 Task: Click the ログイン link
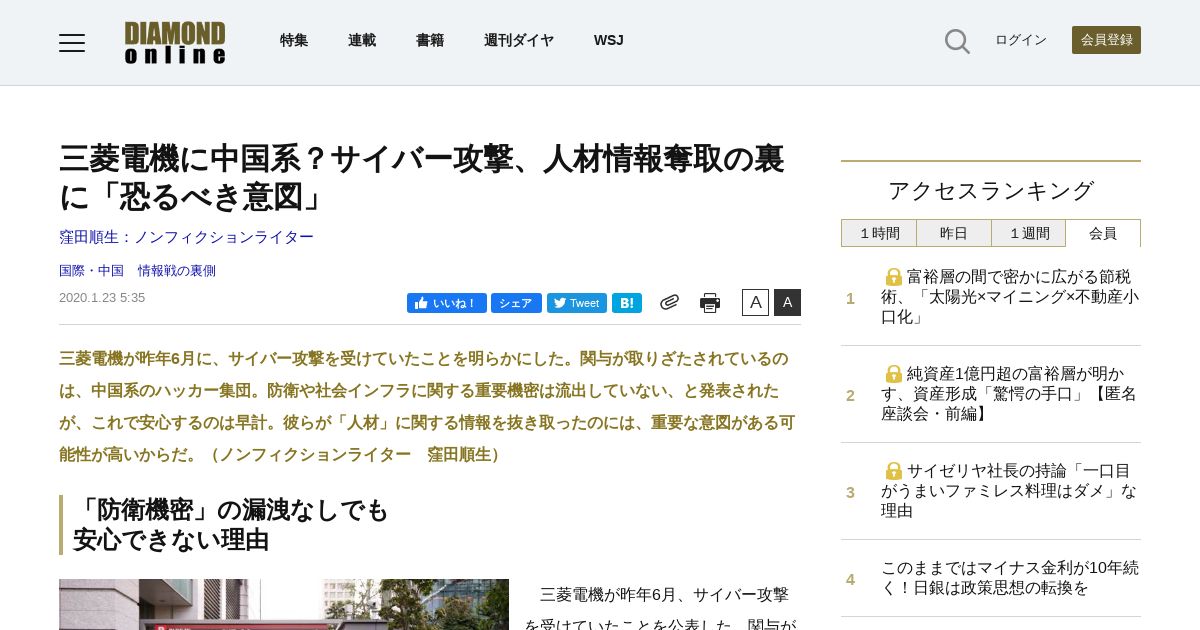point(1021,40)
